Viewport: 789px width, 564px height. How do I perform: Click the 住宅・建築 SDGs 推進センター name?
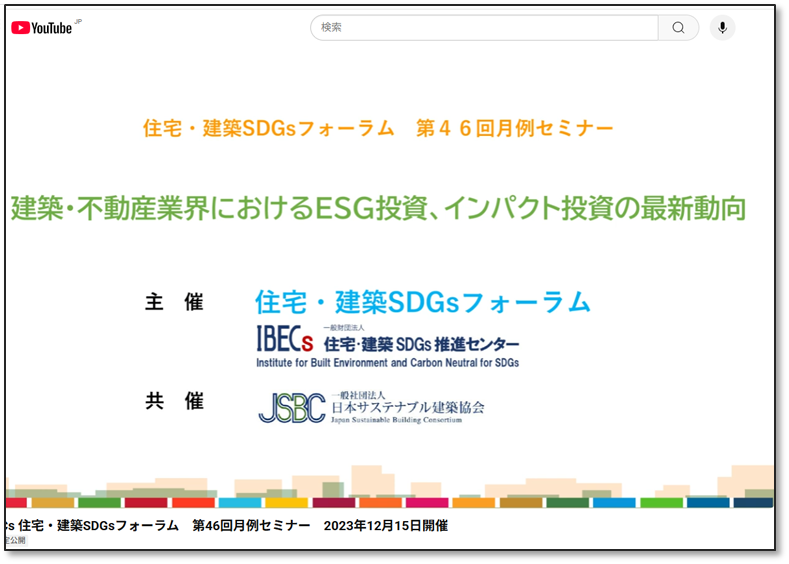point(421,345)
